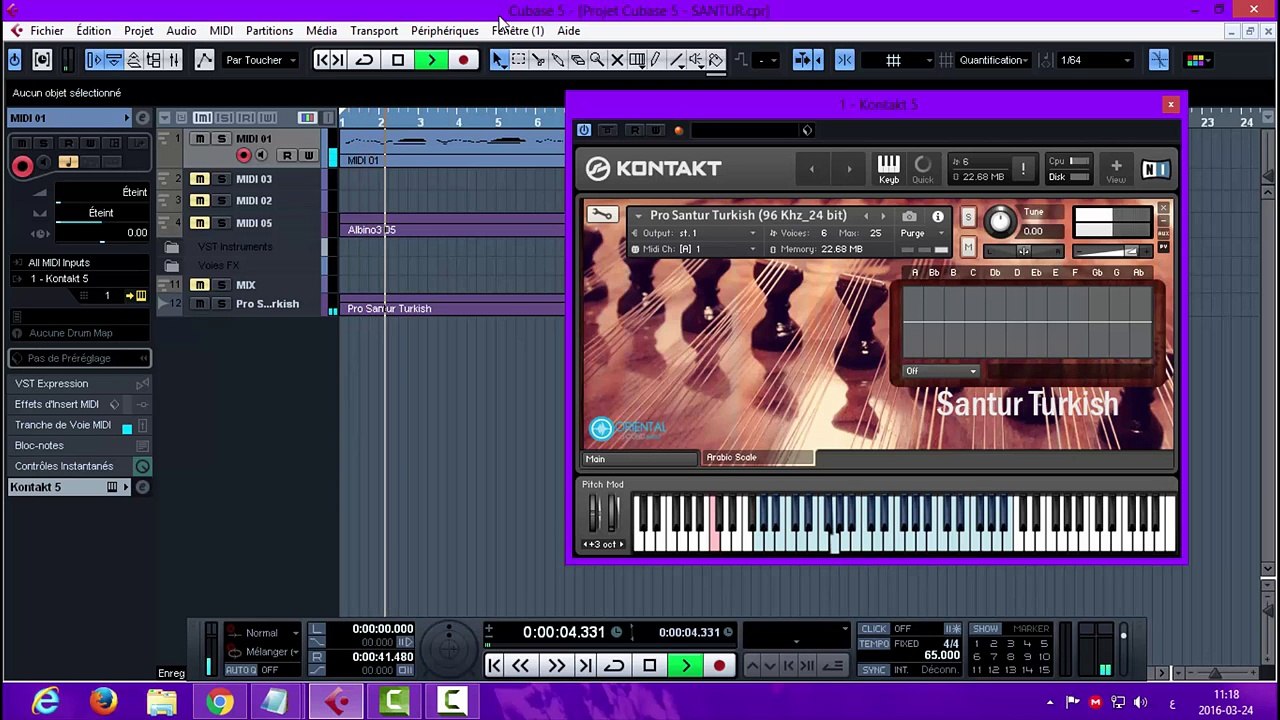Image resolution: width=1280 pixels, height=720 pixels.
Task: Select the Mute X tool
Action: [x=617, y=60]
